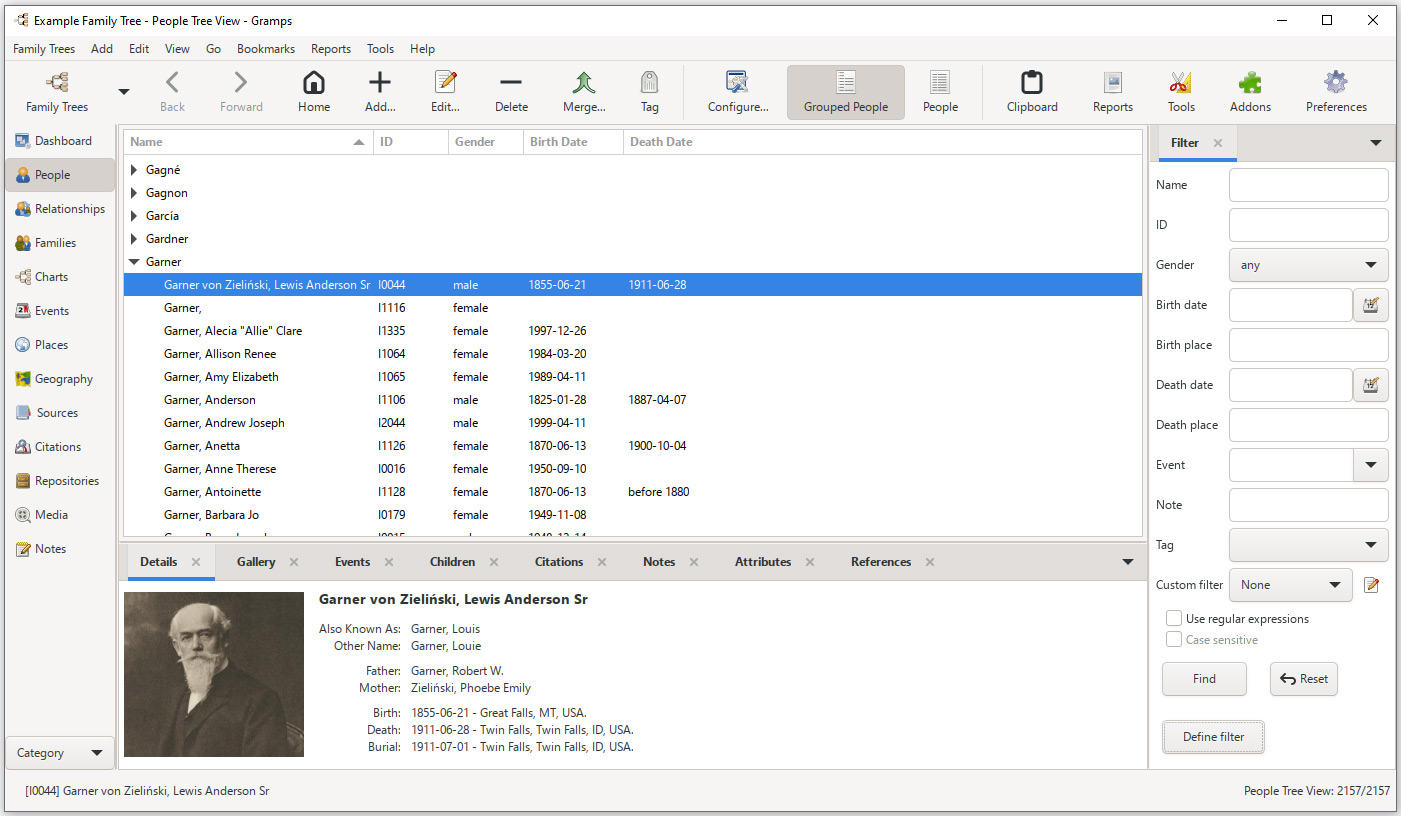1401x816 pixels.
Task: Toggle the Case sensitive checkbox
Action: (x=1174, y=640)
